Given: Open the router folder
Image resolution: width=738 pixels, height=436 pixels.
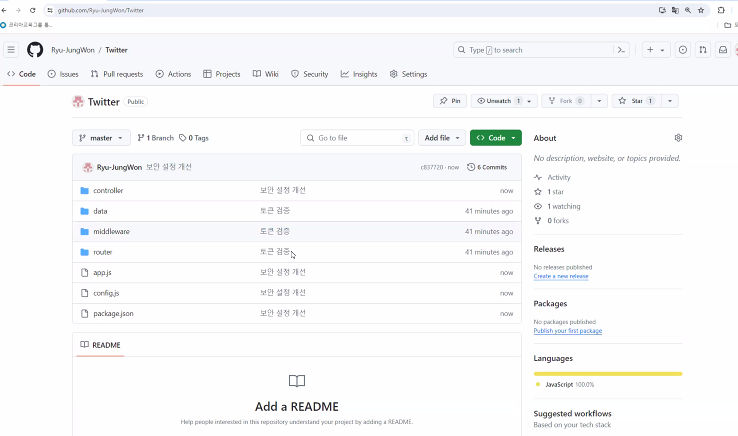Looking at the screenshot, I should (x=103, y=252).
